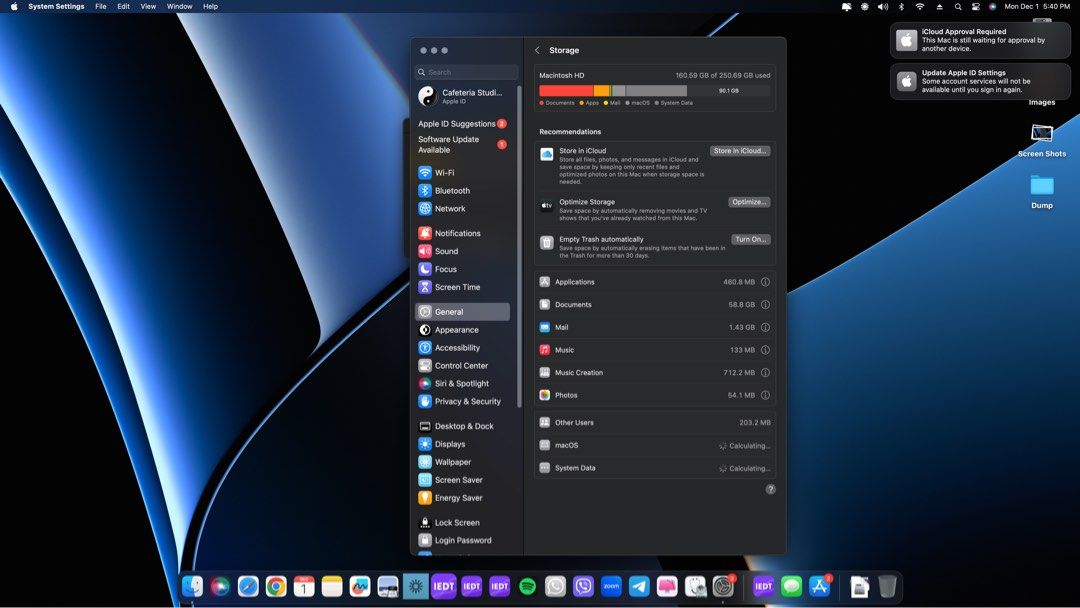Select Wi-Fi in the settings sidebar
The width and height of the screenshot is (1080, 608).
click(x=463, y=173)
